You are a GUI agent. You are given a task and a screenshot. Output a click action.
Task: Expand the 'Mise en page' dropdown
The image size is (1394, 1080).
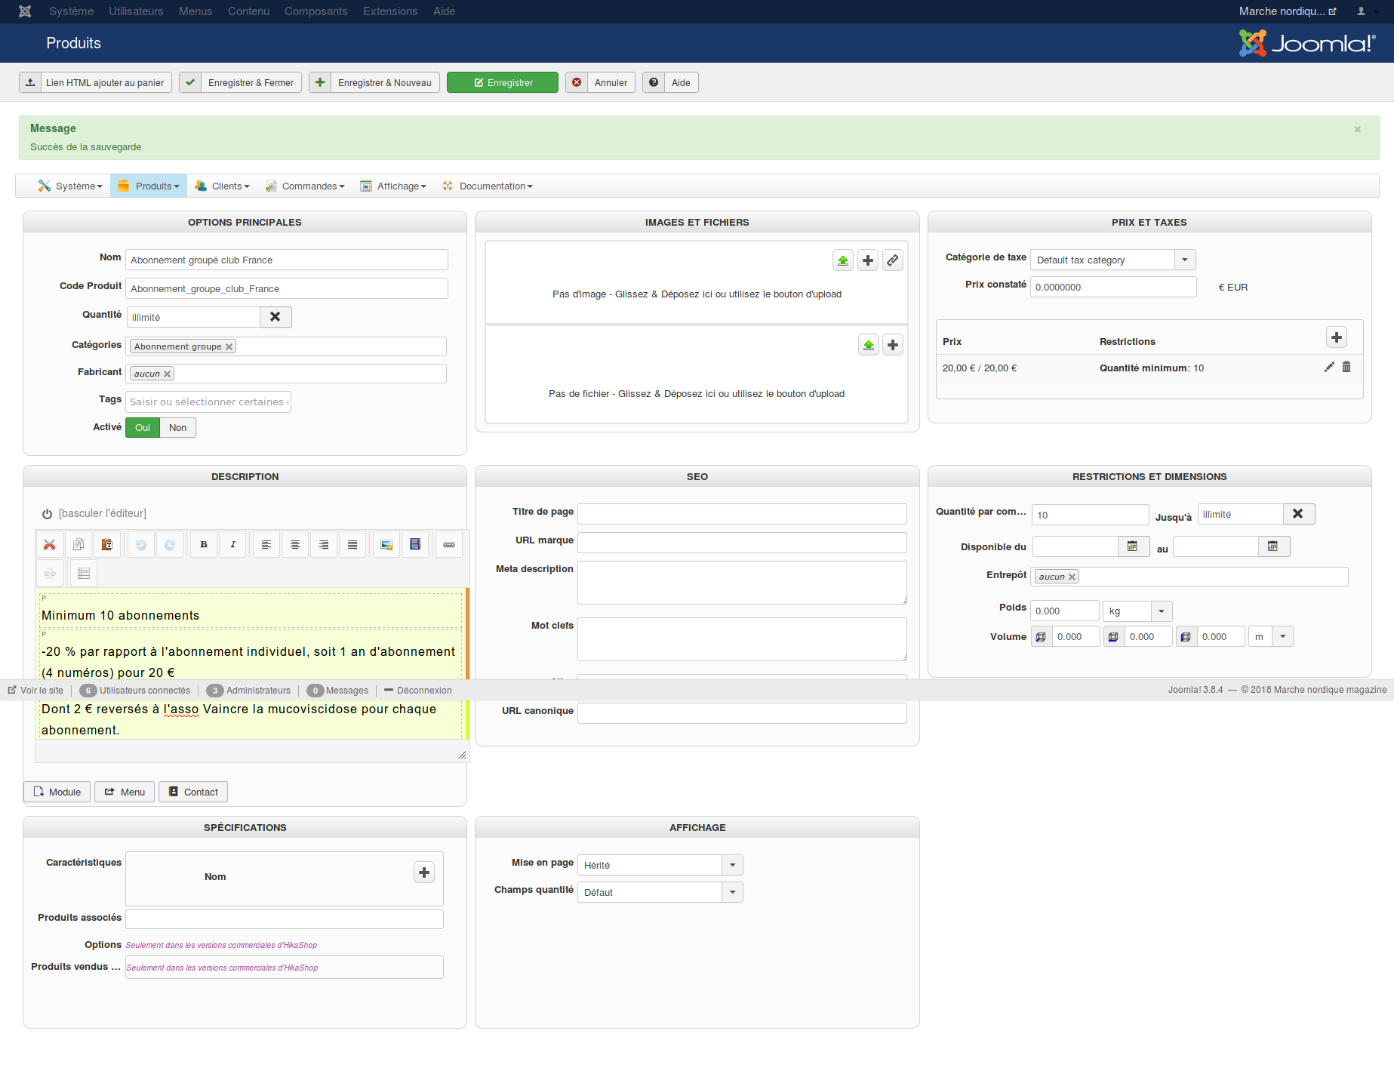[732, 866]
